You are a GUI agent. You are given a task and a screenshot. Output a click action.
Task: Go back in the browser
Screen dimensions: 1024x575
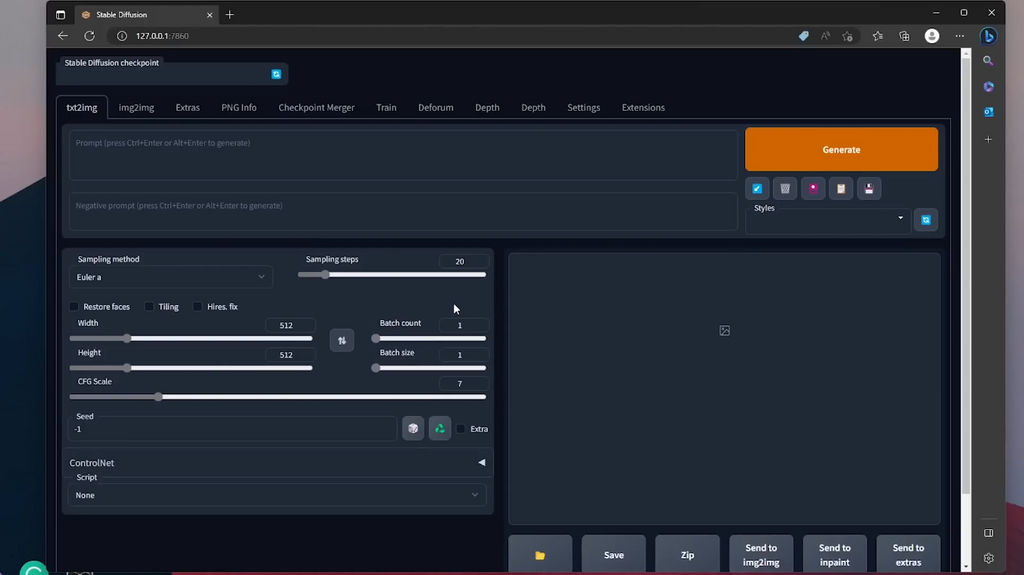[63, 36]
